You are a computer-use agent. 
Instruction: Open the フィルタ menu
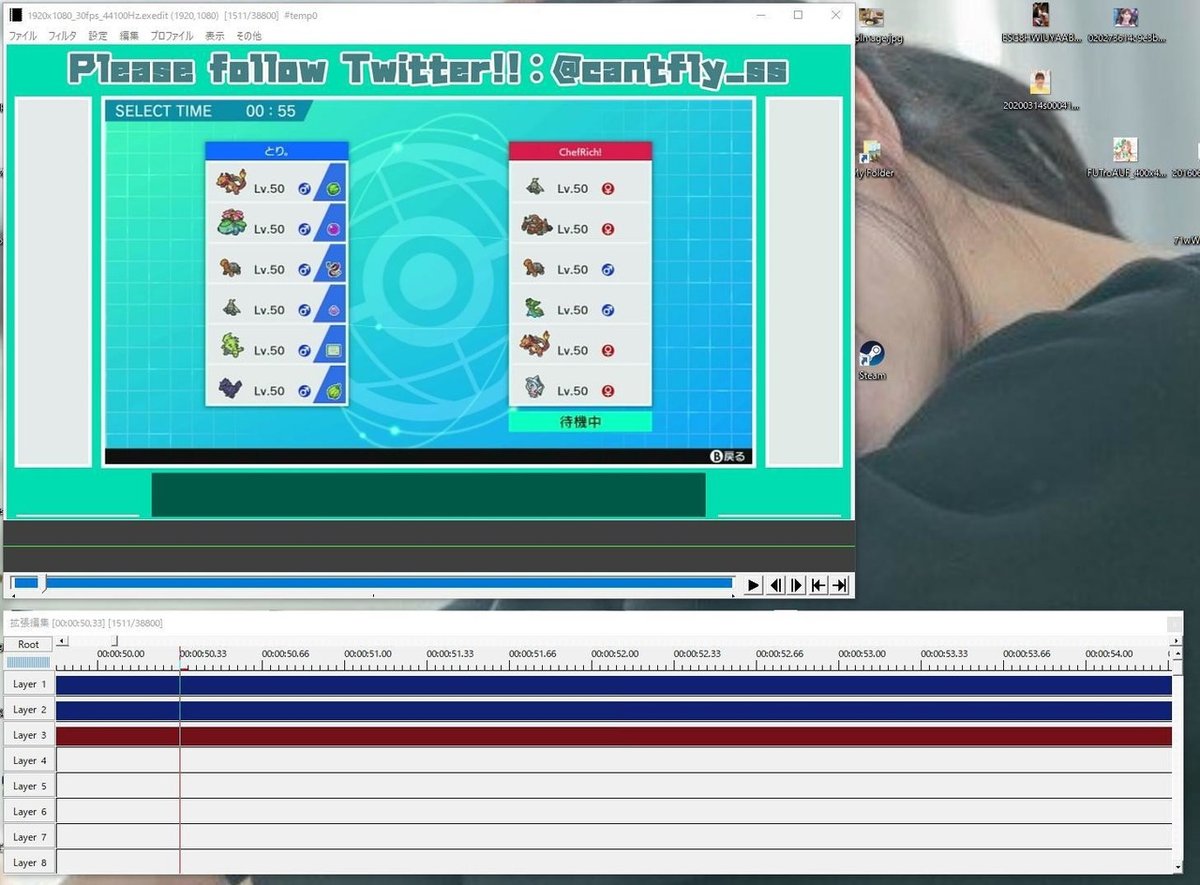coord(62,36)
